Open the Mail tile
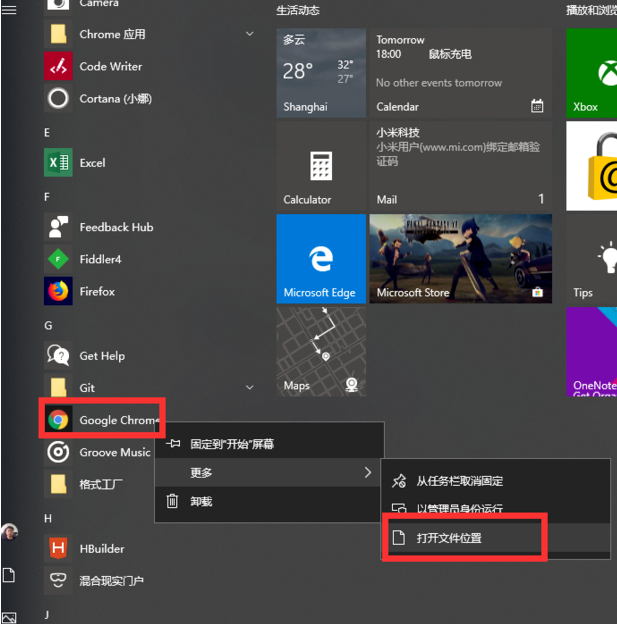The width and height of the screenshot is (617, 624). (461, 166)
